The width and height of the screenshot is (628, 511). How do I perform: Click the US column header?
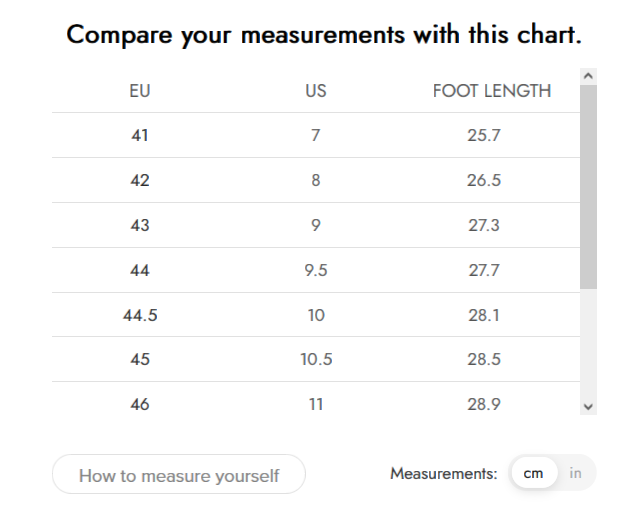point(316,91)
